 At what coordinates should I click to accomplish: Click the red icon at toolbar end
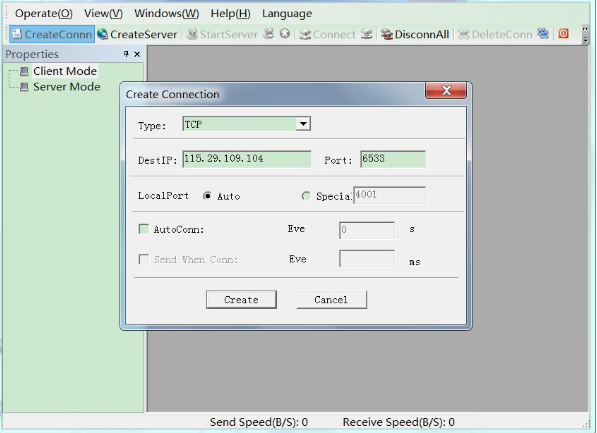point(563,34)
